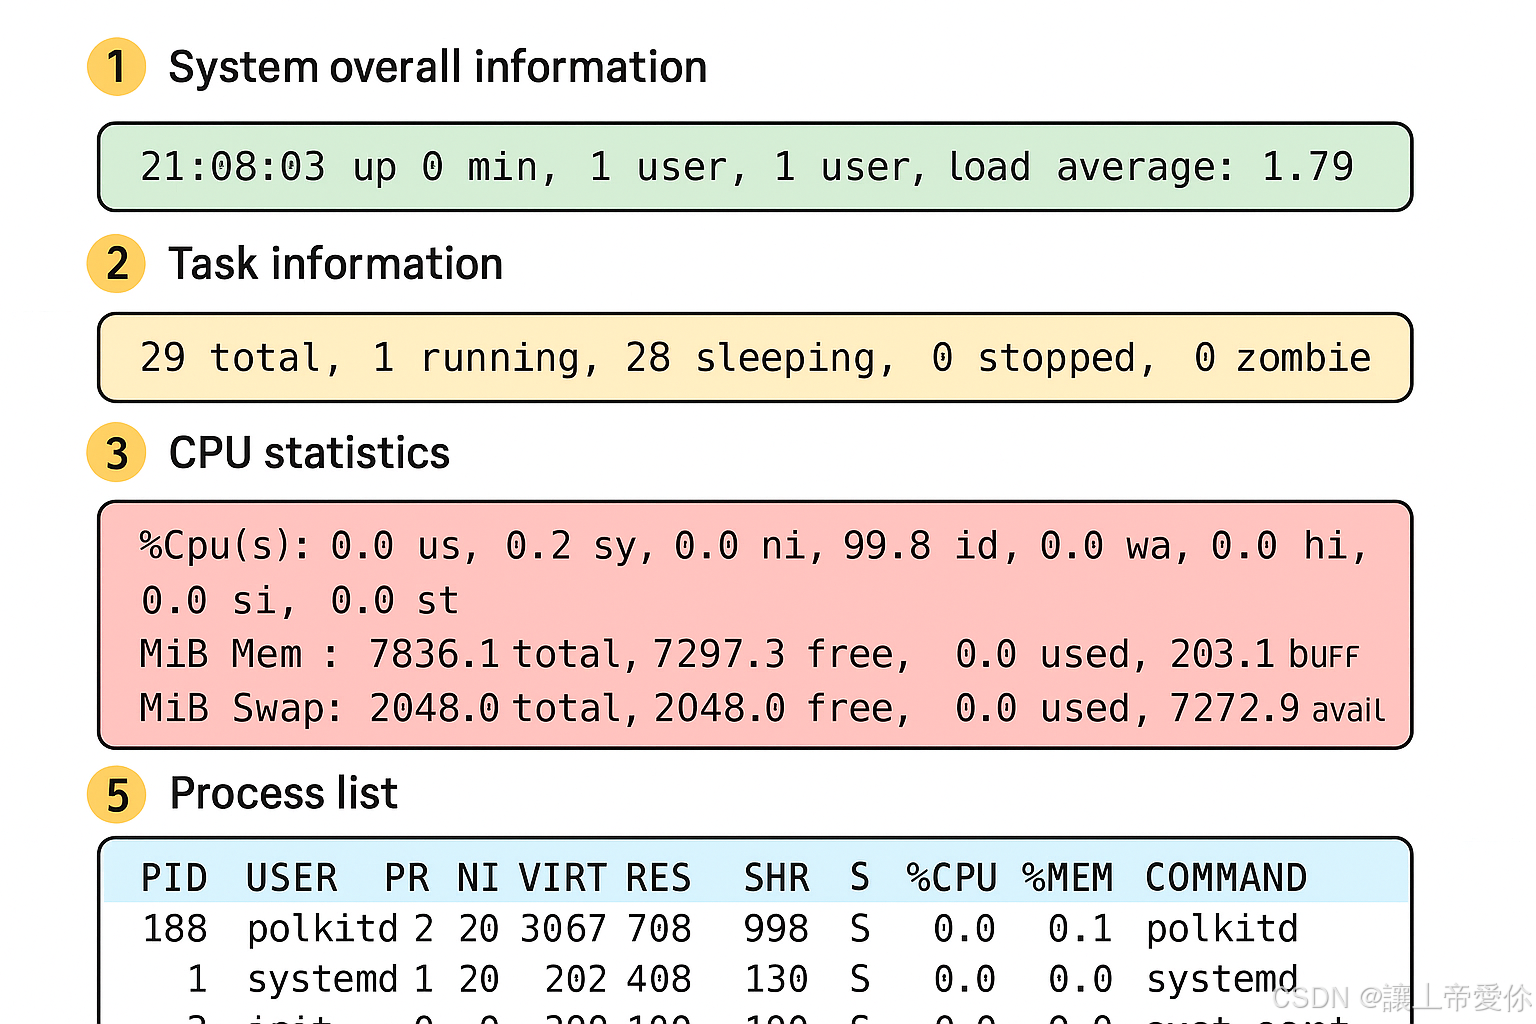Select the 7836.1 total memory value

pyautogui.click(x=433, y=654)
